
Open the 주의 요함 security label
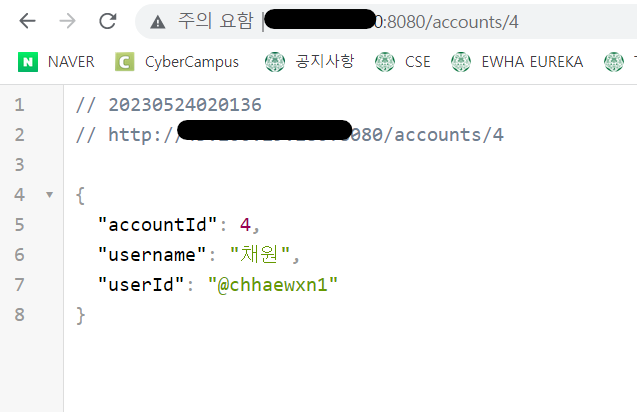(x=215, y=21)
